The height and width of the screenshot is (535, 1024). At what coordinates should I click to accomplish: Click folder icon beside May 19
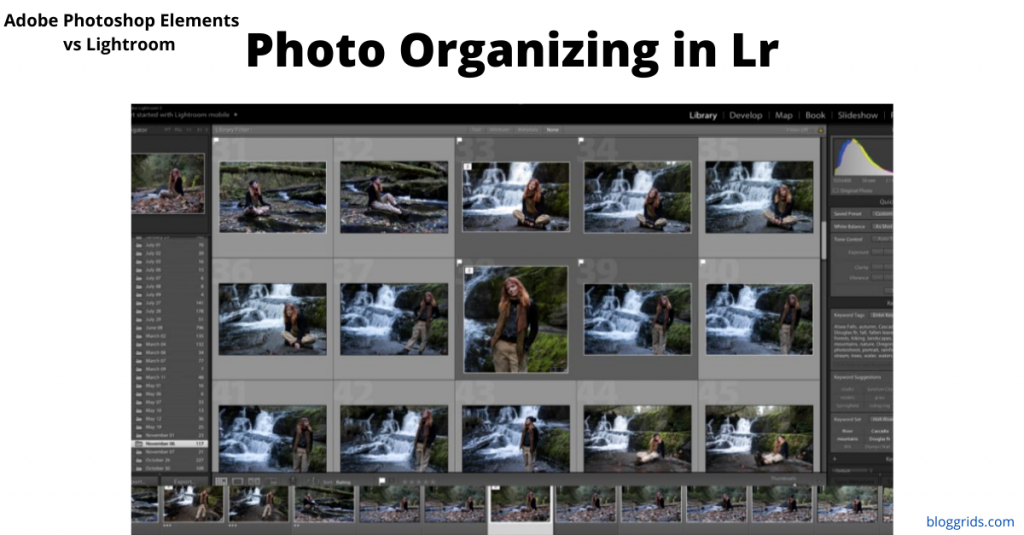point(138,427)
